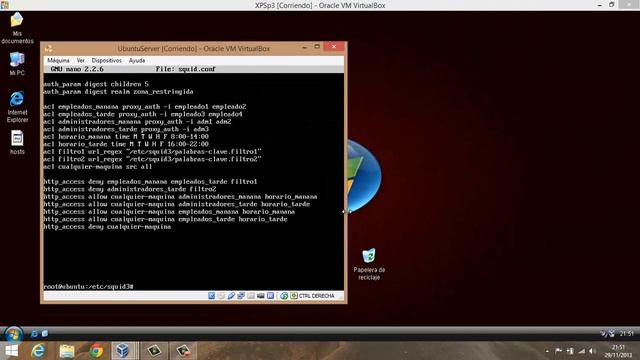Click the 'acl empleados_tarde proxy_auth' line
The width and height of the screenshot is (640, 360).
point(143,114)
